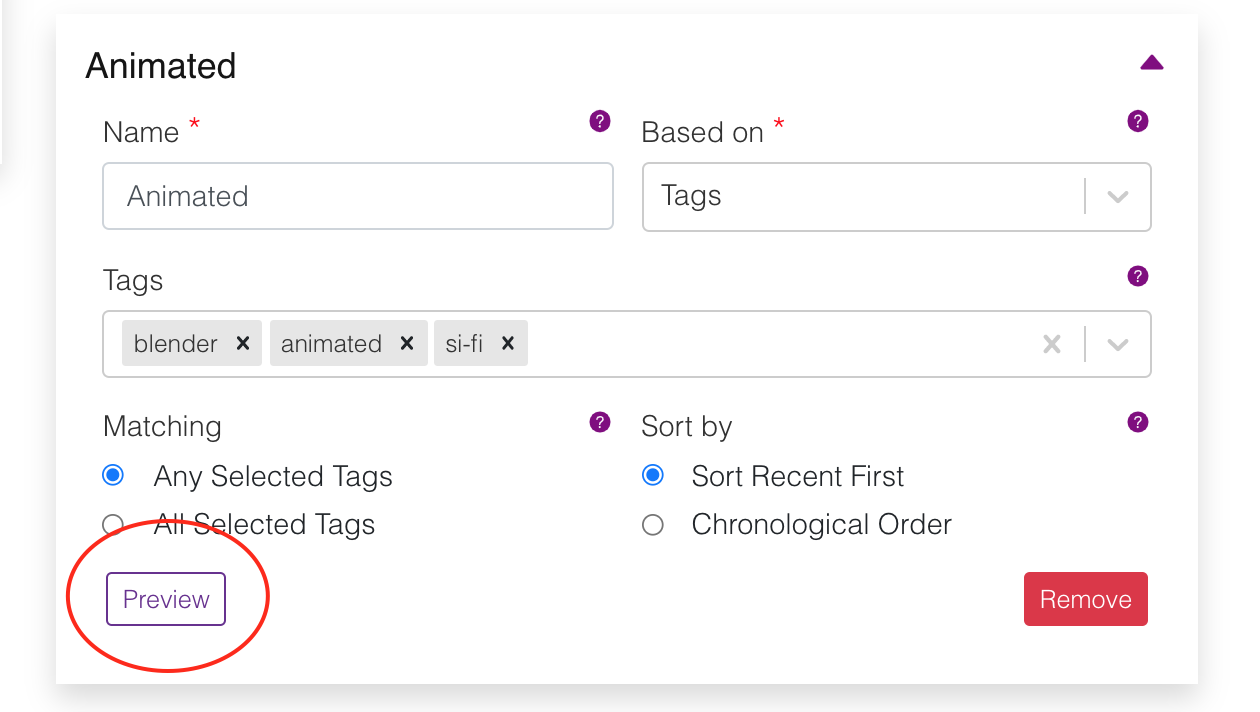
Task: Open the Sort by help icon
Action: pos(1137,422)
